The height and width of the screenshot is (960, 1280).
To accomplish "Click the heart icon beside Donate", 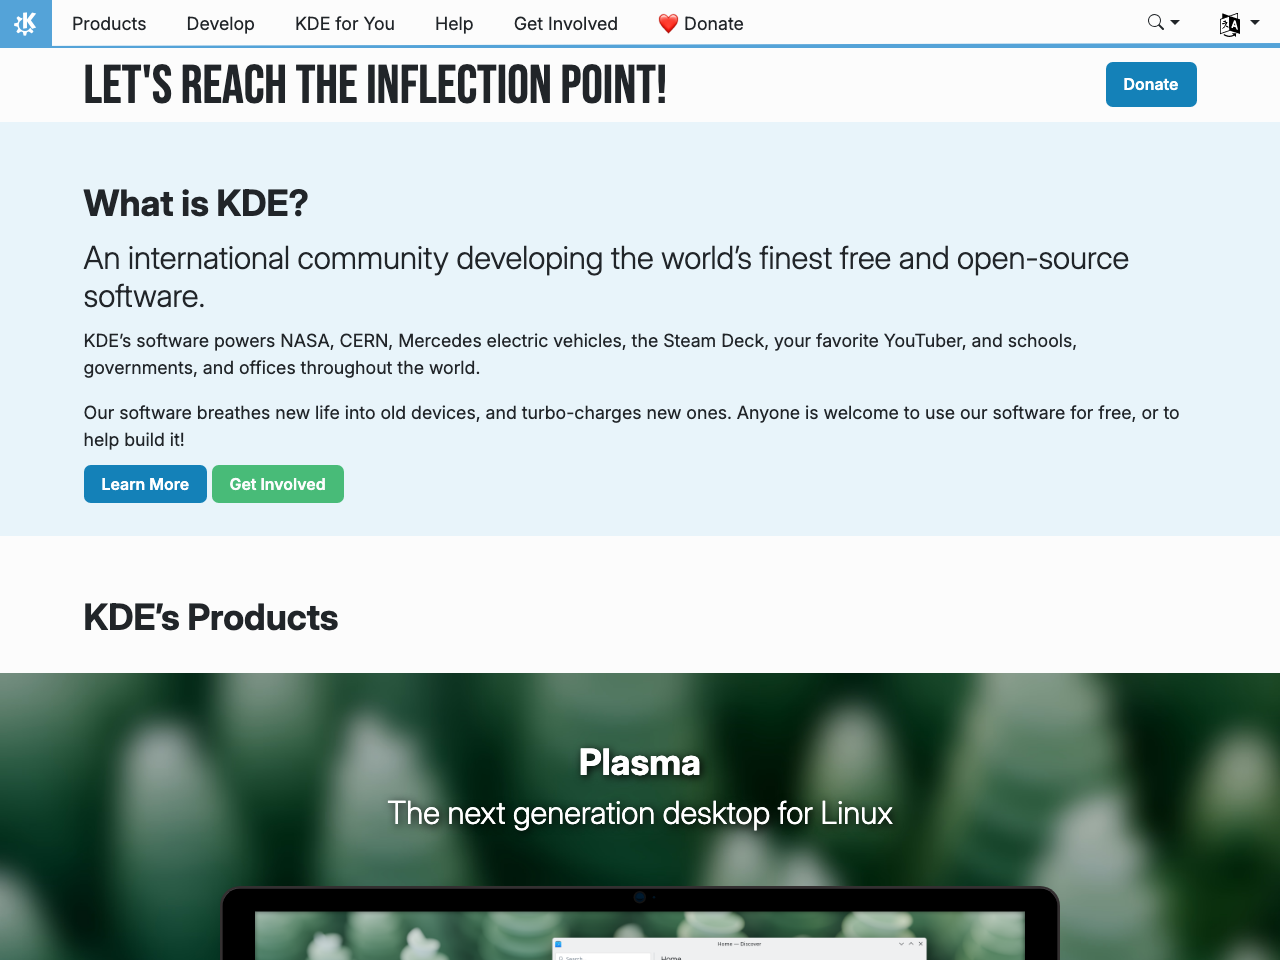I will click(x=667, y=23).
